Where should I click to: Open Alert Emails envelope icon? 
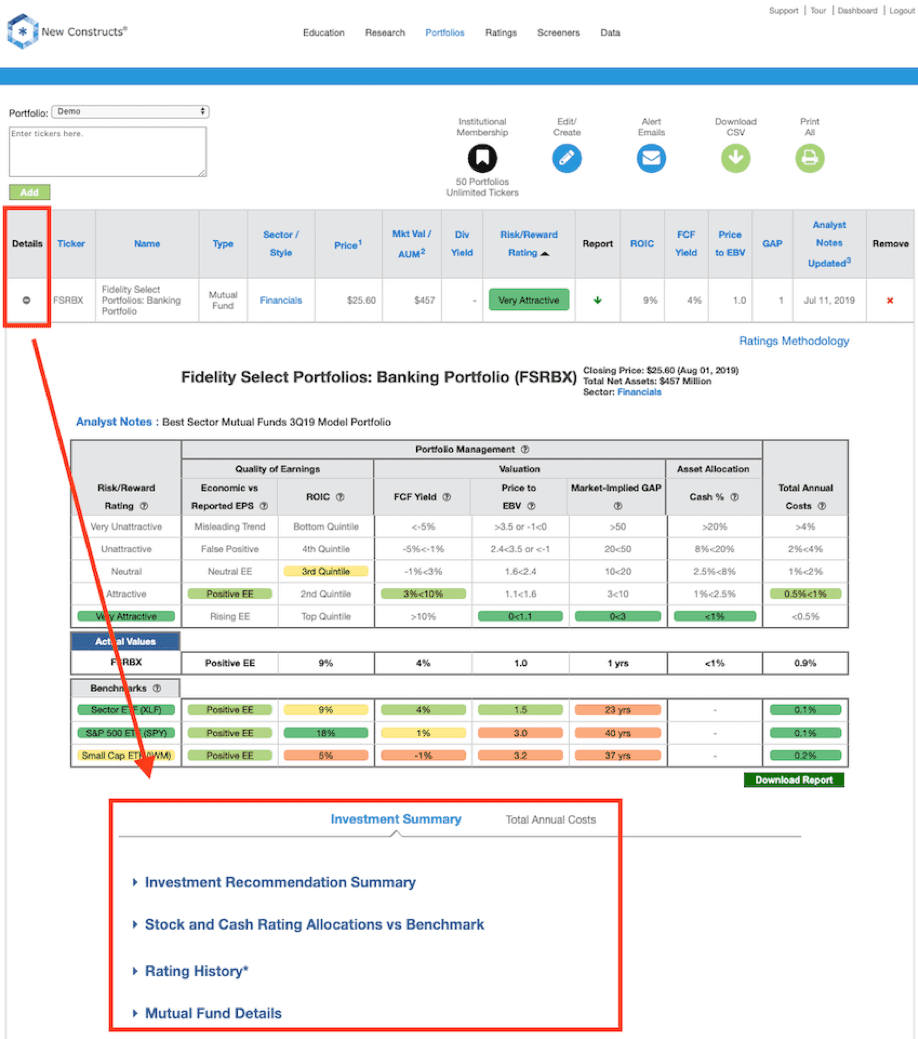(x=652, y=158)
